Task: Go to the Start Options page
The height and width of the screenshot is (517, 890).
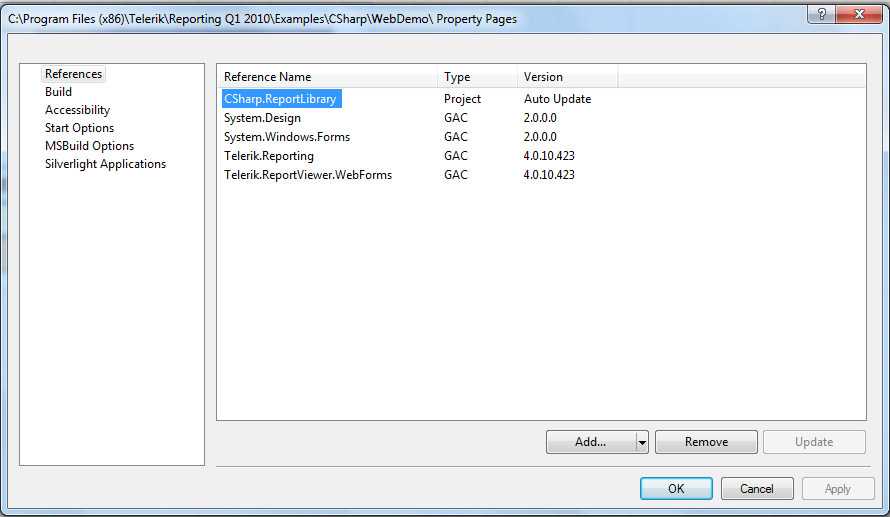Action: click(x=79, y=128)
